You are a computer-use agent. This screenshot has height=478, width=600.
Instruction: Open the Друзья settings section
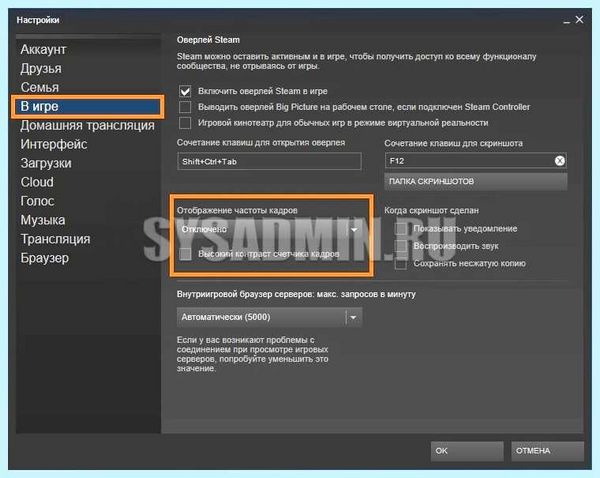click(41, 69)
